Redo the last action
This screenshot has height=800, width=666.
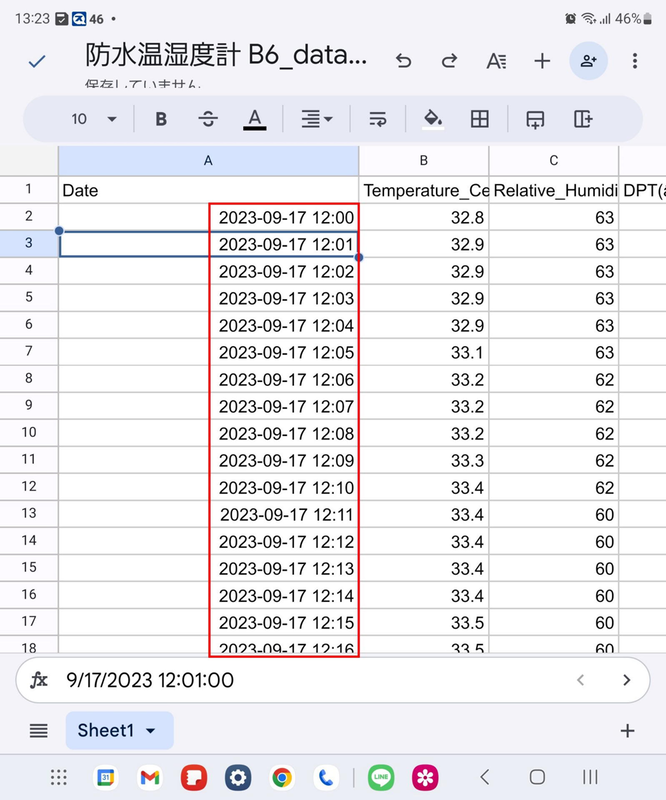449,61
